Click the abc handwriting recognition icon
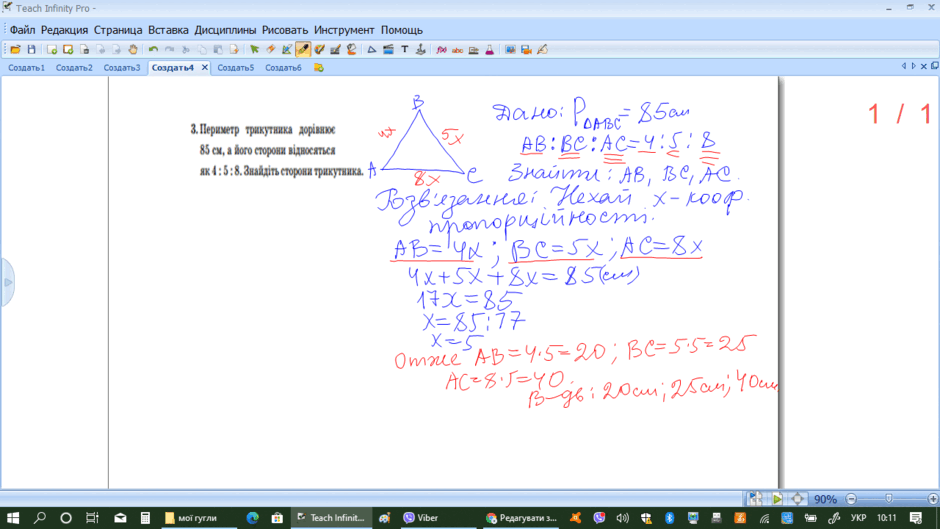Screen dimensions: 940x529 tap(457, 50)
